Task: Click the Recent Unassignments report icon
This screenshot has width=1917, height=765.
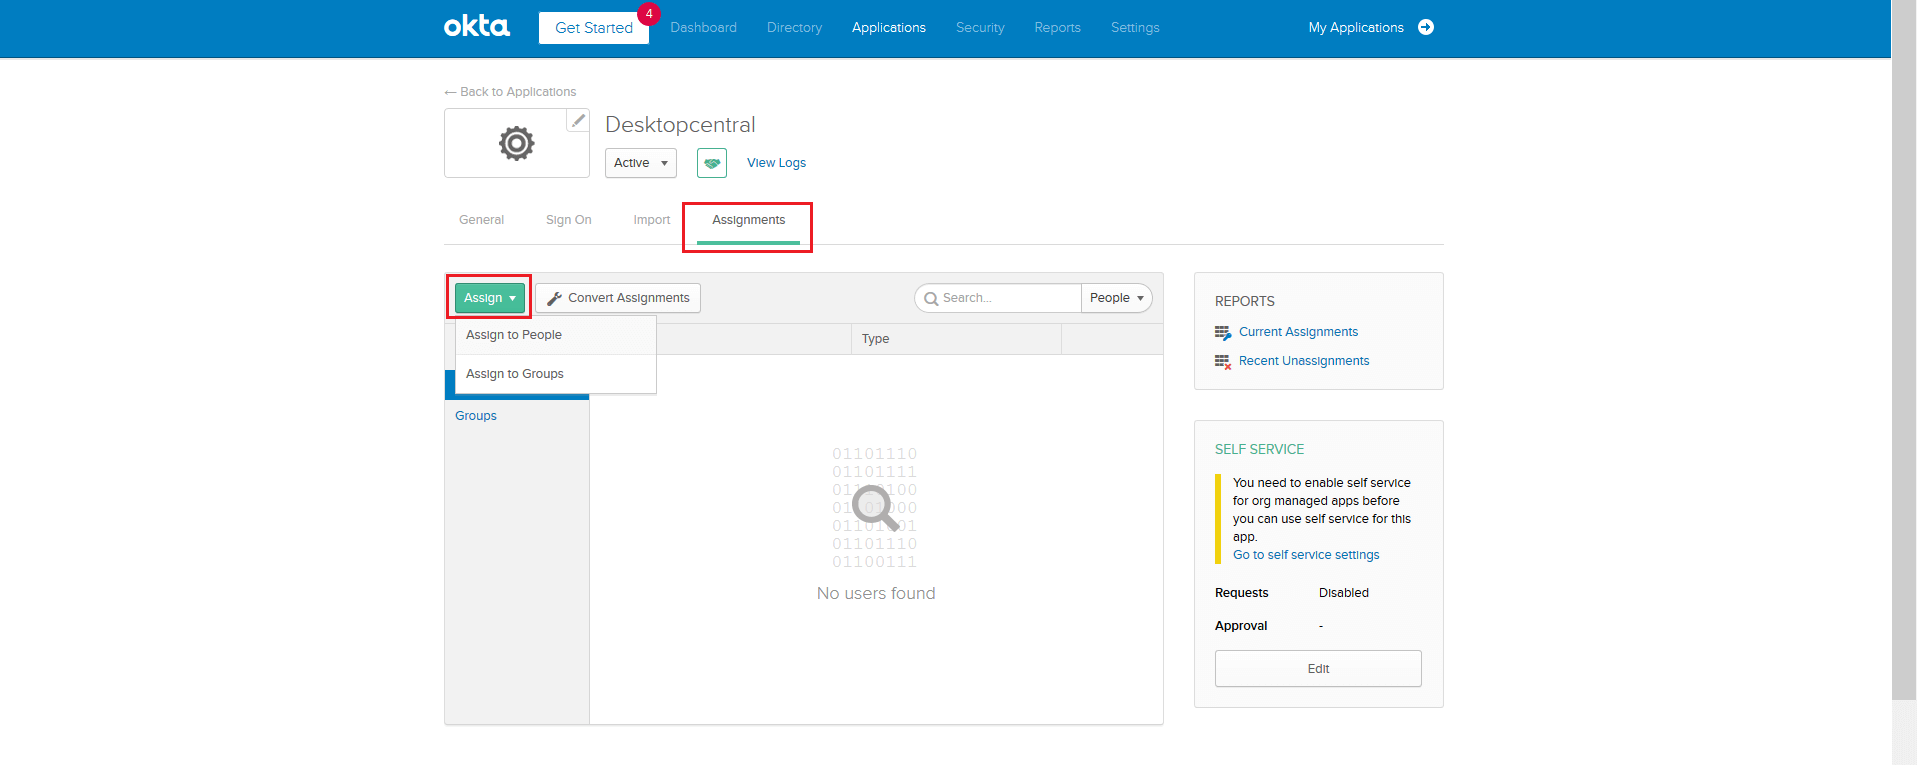Action: 1223,362
